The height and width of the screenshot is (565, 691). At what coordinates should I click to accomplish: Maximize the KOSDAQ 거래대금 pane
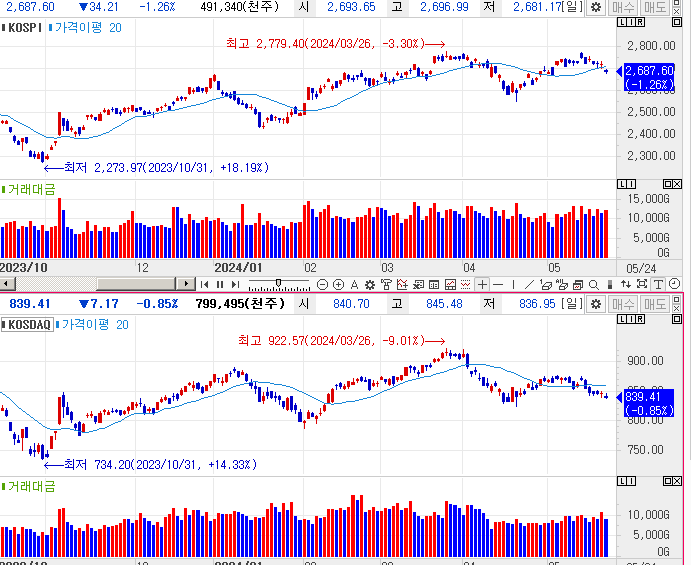[668, 481]
